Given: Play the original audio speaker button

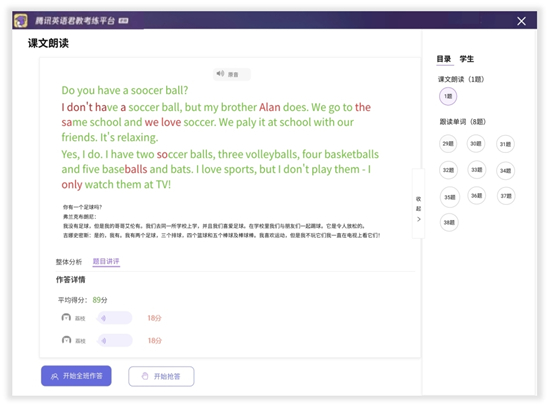Looking at the screenshot, I should (232, 74).
